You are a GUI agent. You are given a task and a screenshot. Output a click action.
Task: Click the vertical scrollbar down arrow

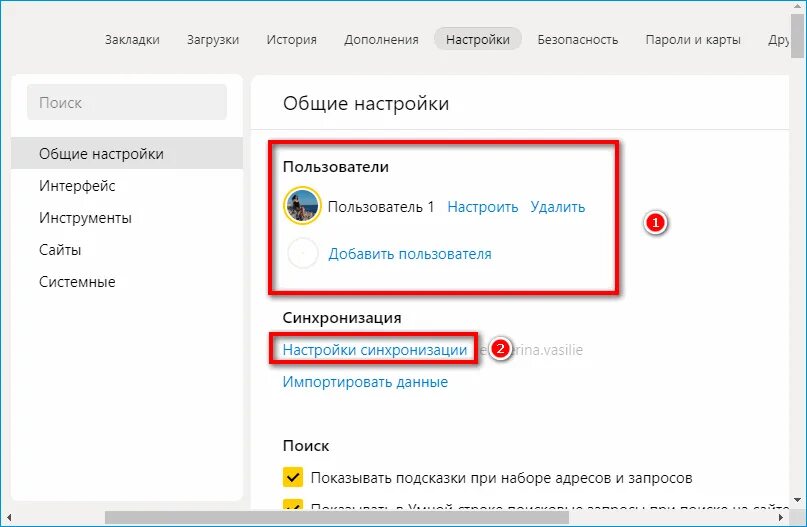coord(797,500)
